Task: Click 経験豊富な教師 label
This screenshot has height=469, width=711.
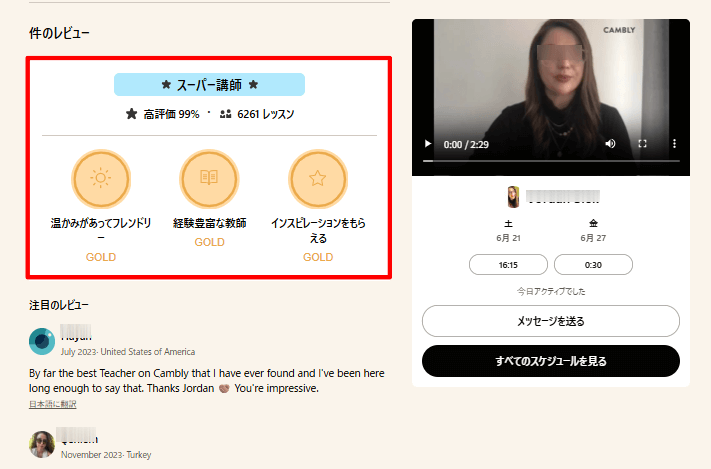Action: point(209,223)
